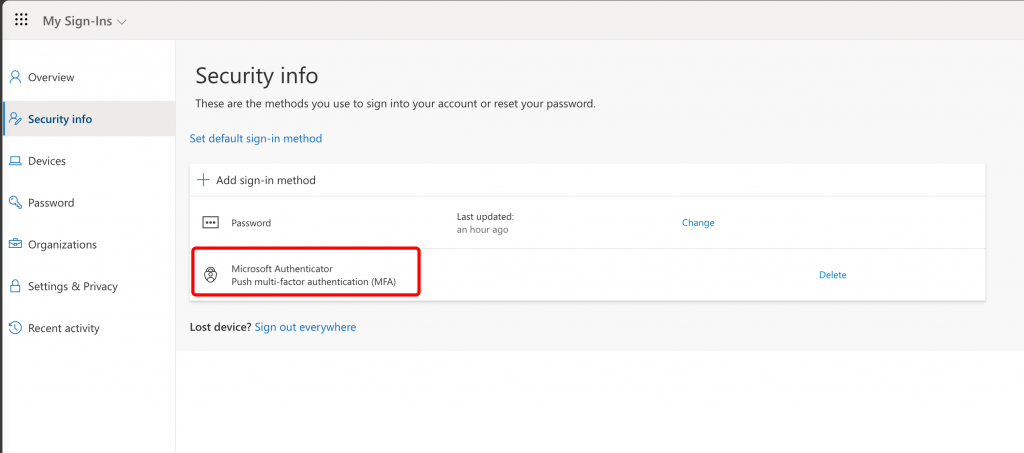The width and height of the screenshot is (1024, 453).
Task: Click the Security info sidebar icon
Action: [x=15, y=119]
